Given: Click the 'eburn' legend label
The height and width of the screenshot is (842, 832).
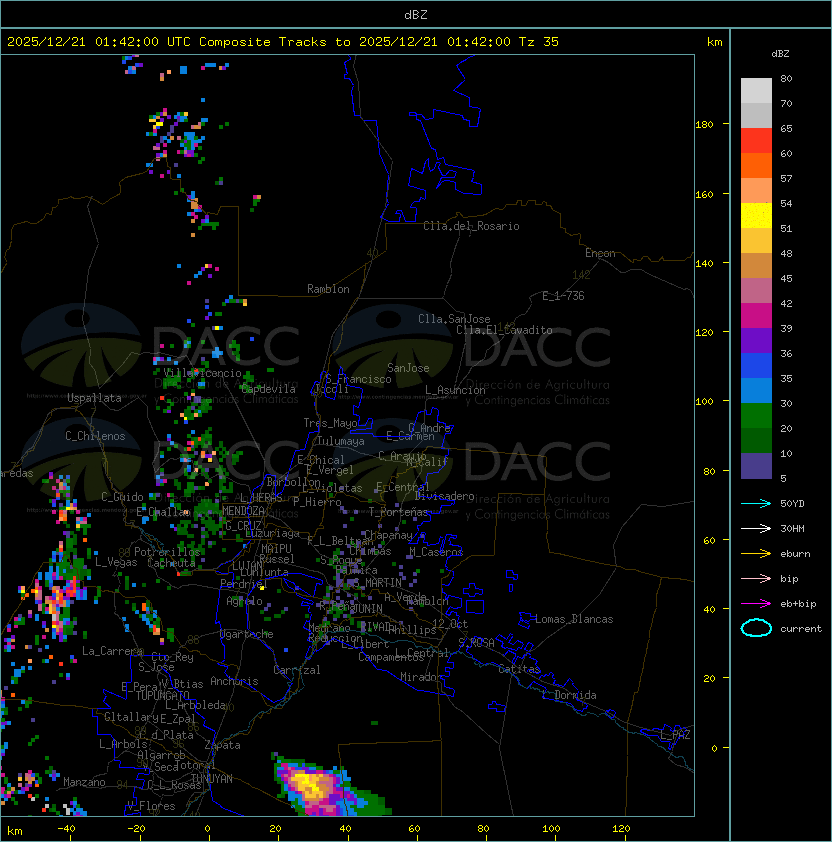Looking at the screenshot, I should (x=795, y=554).
